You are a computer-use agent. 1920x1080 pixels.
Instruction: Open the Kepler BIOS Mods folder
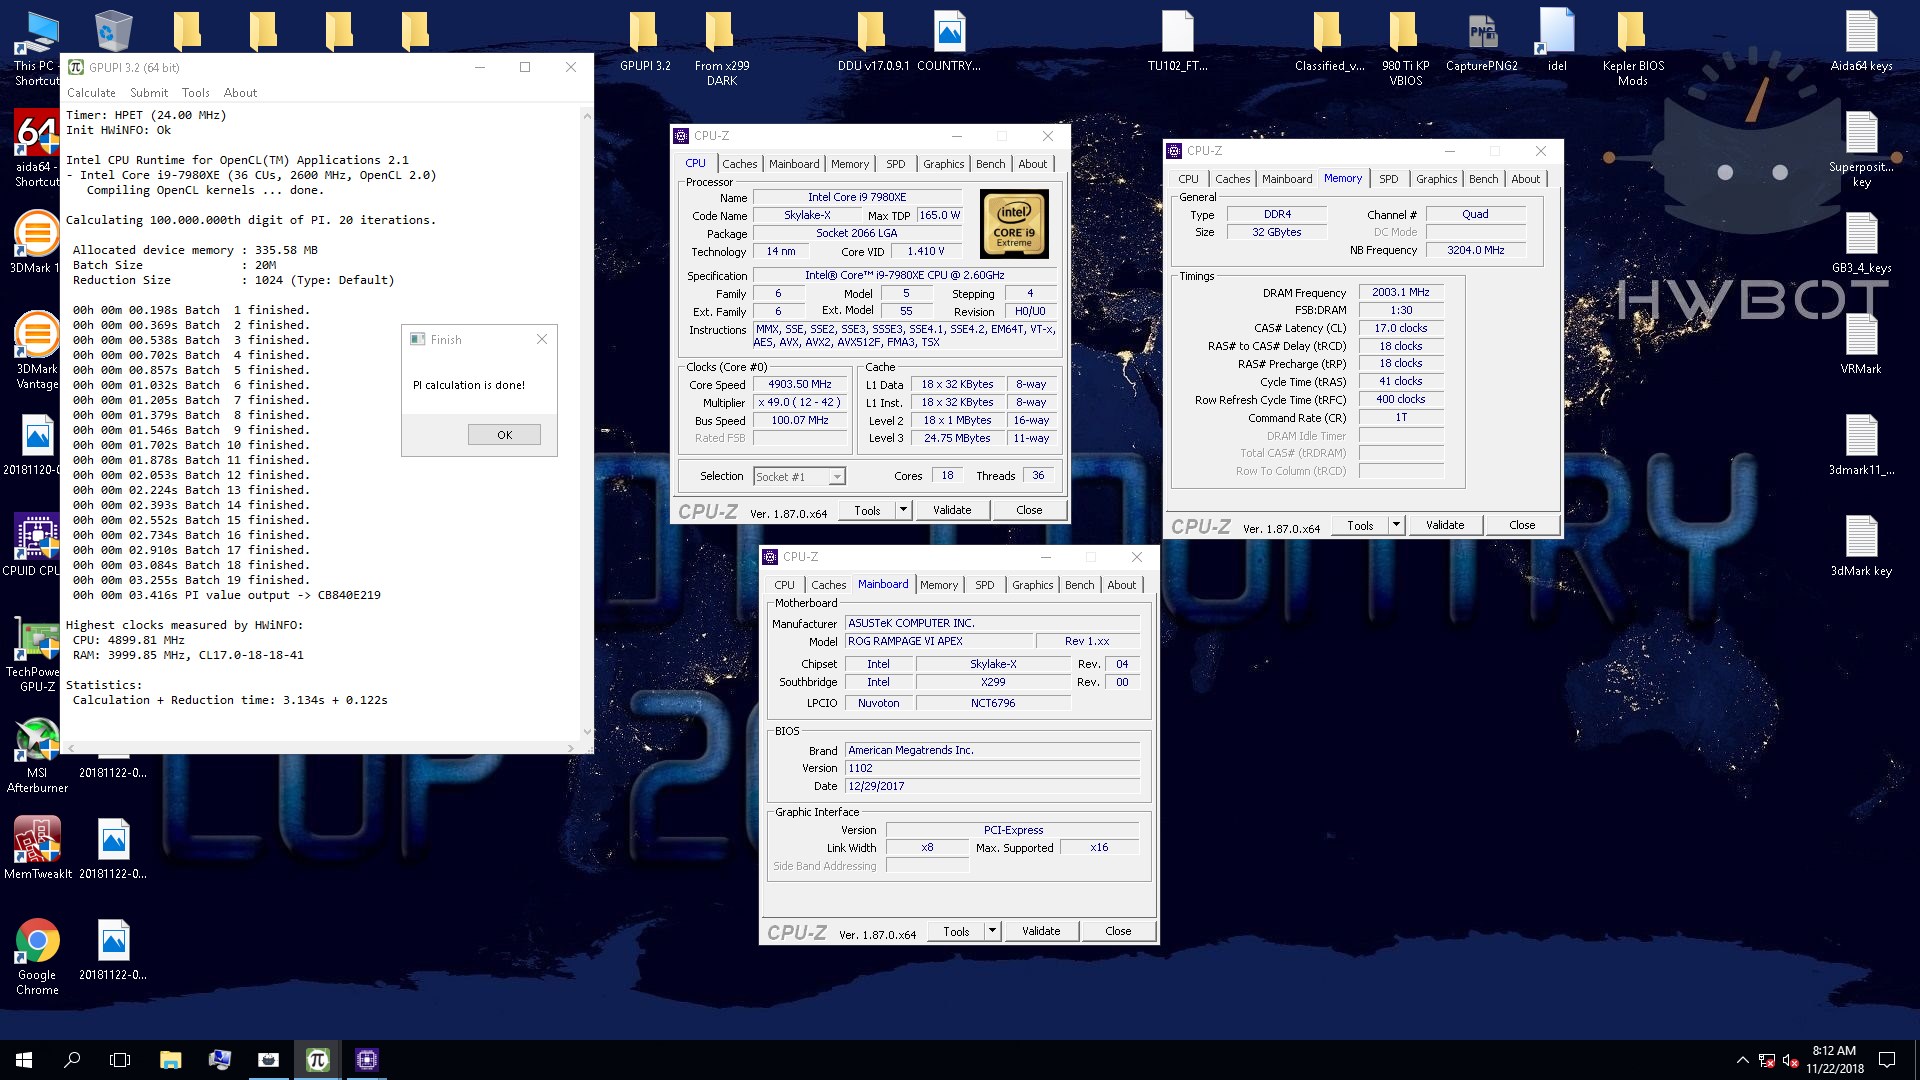(x=1631, y=31)
